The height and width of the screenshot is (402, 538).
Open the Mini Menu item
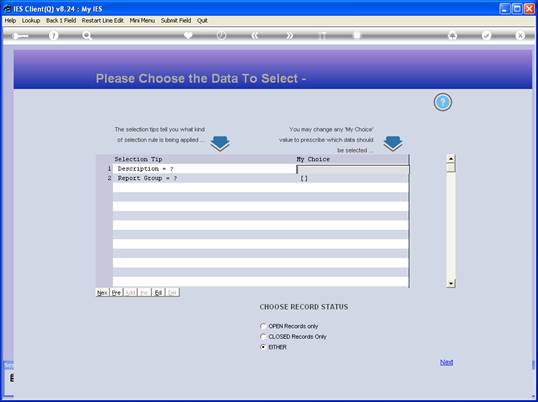pyautogui.click(x=142, y=21)
